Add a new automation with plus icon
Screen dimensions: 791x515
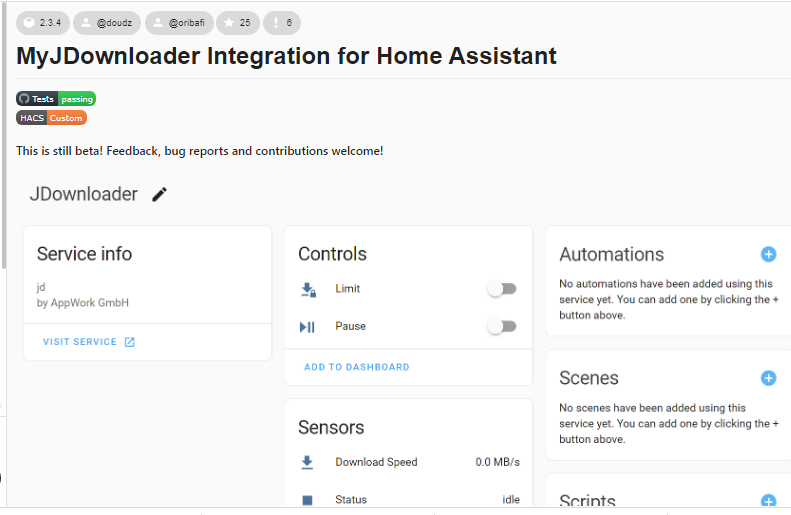(768, 254)
